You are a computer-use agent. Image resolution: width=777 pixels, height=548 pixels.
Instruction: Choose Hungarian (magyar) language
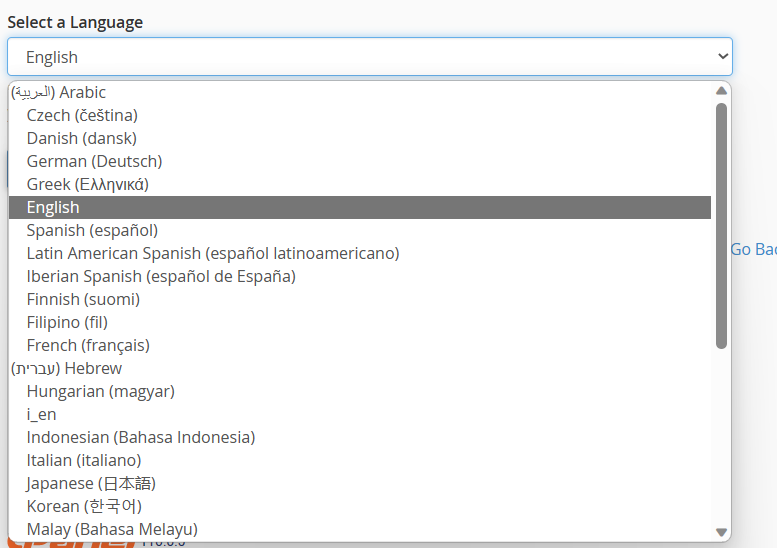click(100, 391)
